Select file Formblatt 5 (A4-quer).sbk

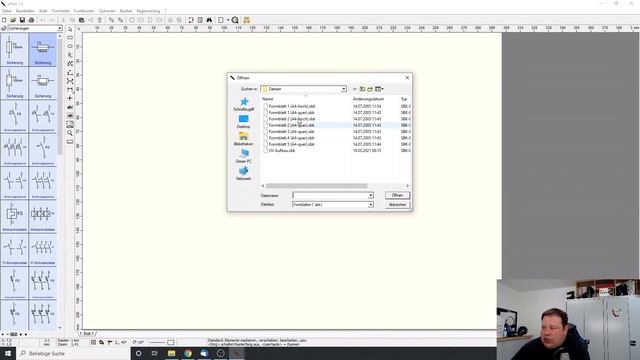[x=291, y=144]
